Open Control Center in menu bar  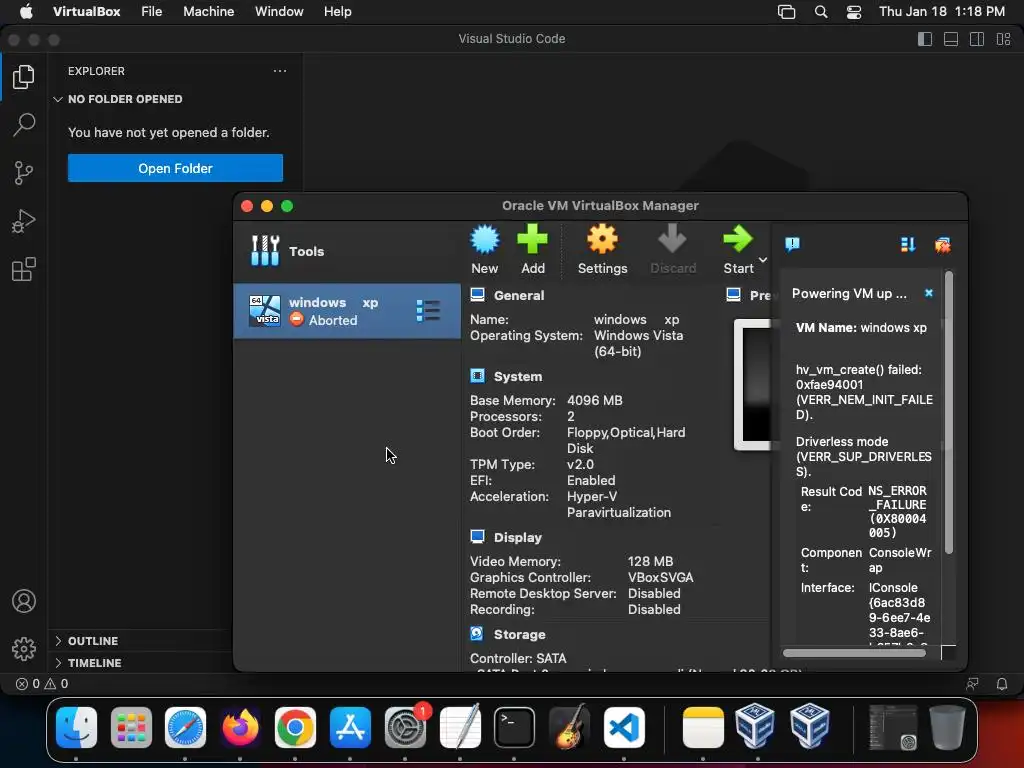(854, 12)
